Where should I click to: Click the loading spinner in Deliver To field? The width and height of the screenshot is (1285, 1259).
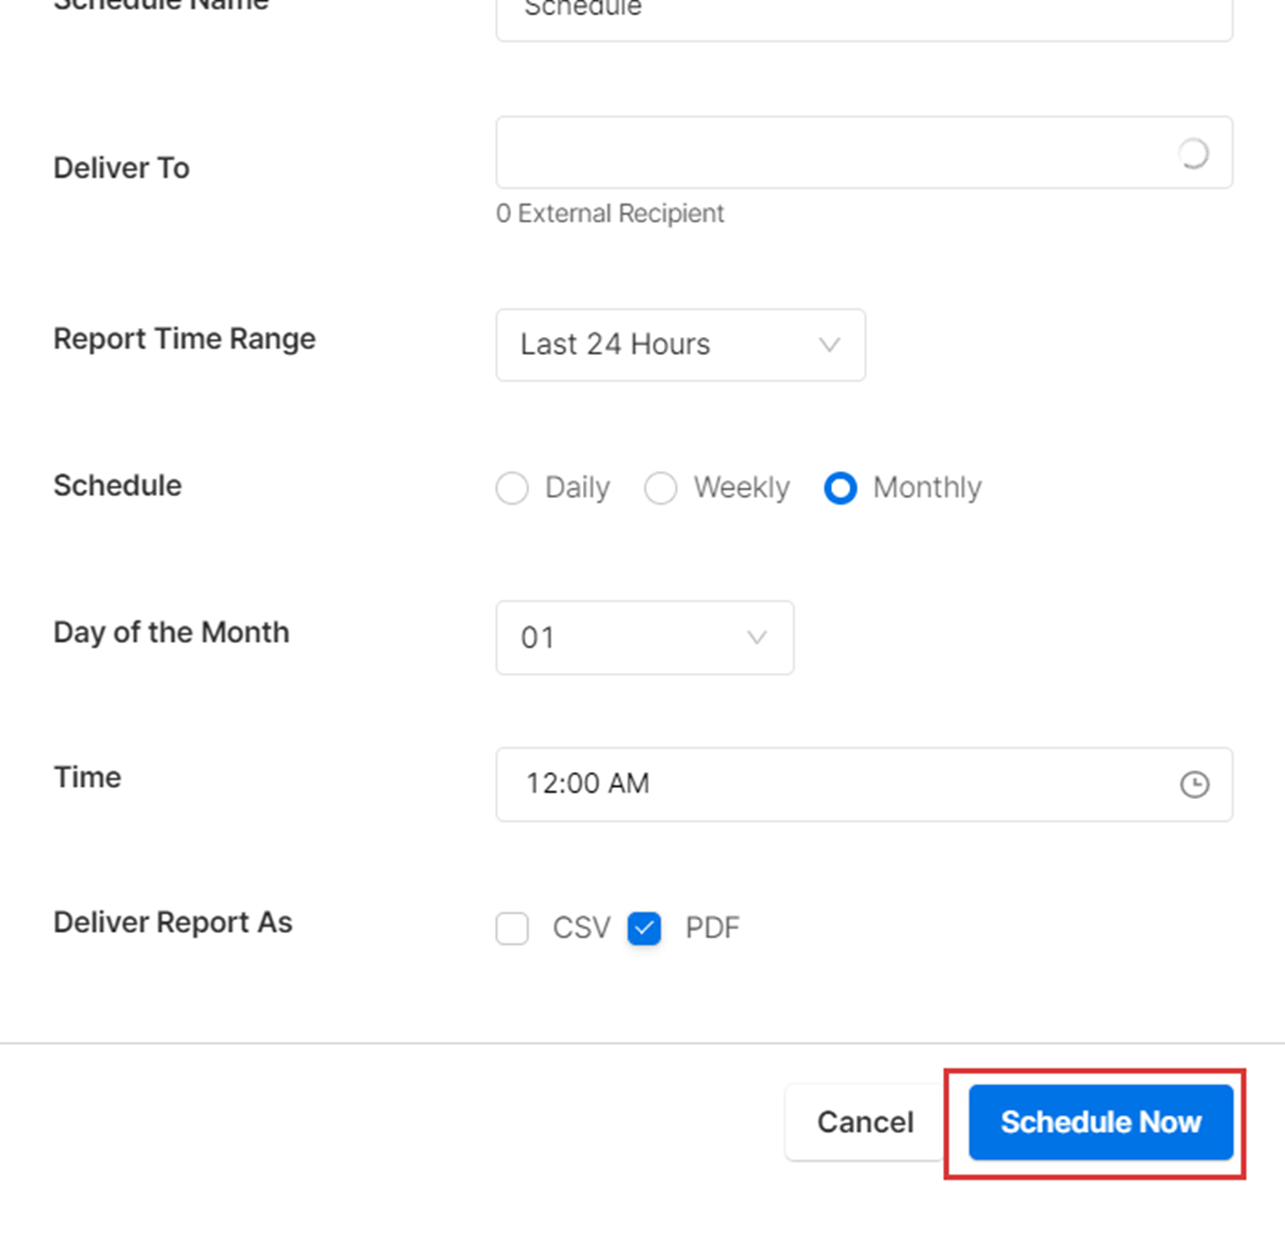click(1193, 152)
